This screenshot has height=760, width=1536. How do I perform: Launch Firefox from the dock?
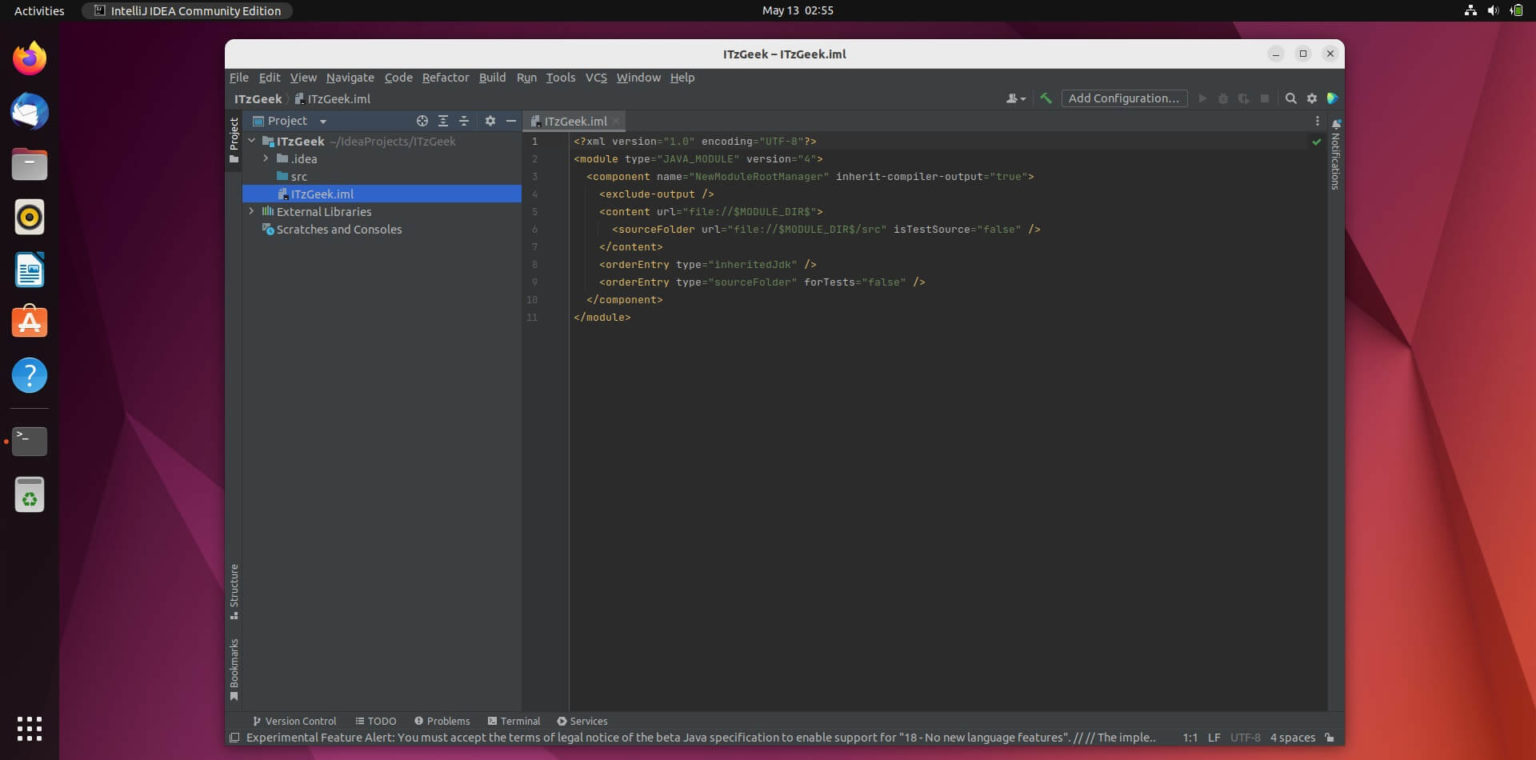pyautogui.click(x=29, y=58)
